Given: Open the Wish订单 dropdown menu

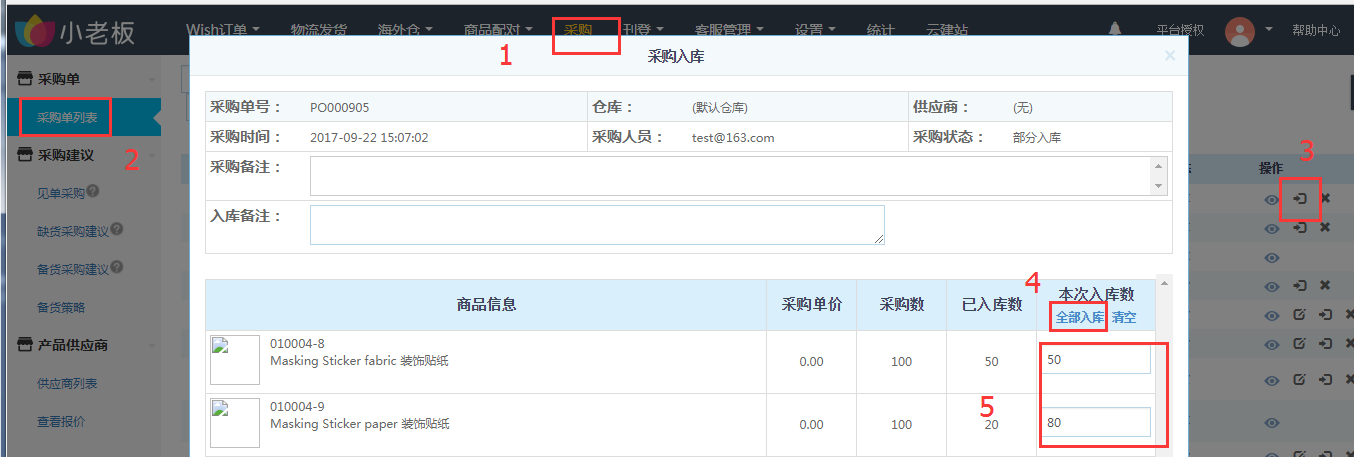Looking at the screenshot, I should pyautogui.click(x=223, y=30).
